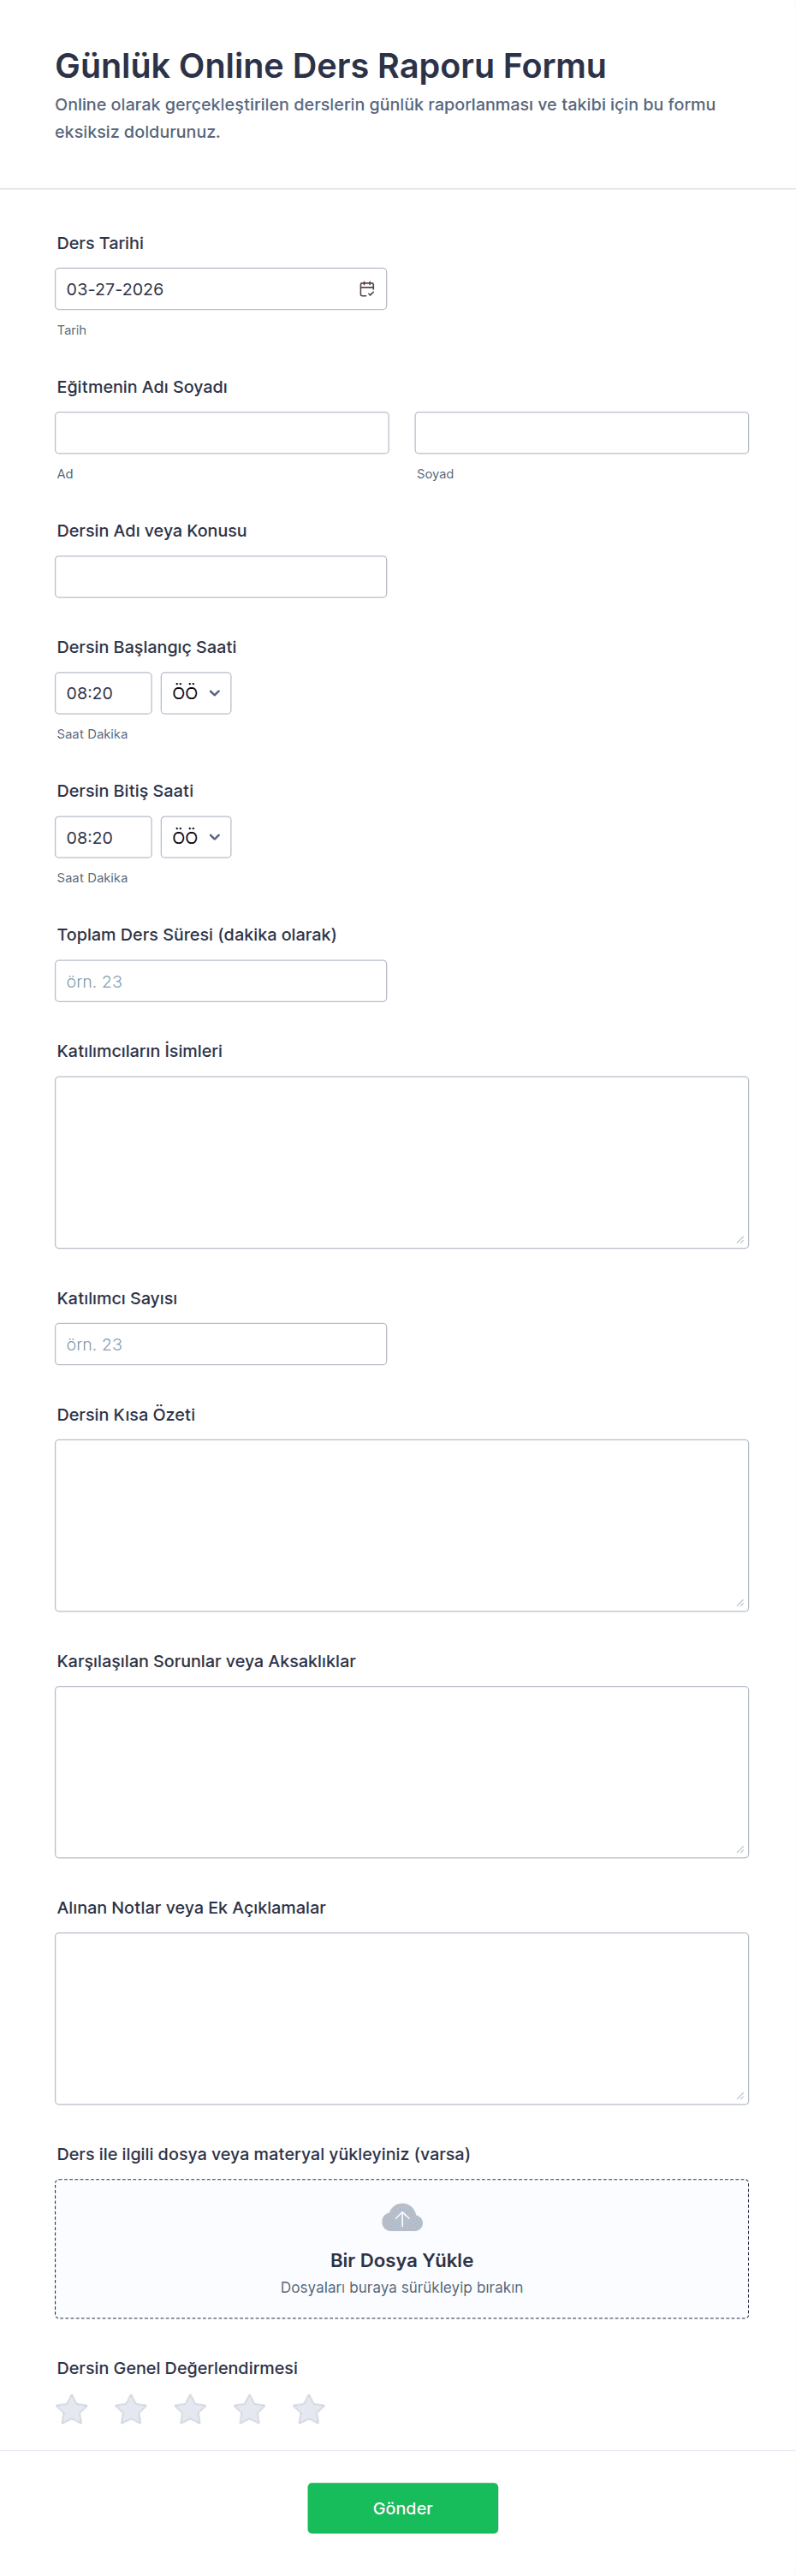Rate the lesson one star
796x2576 pixels.
[72, 2409]
